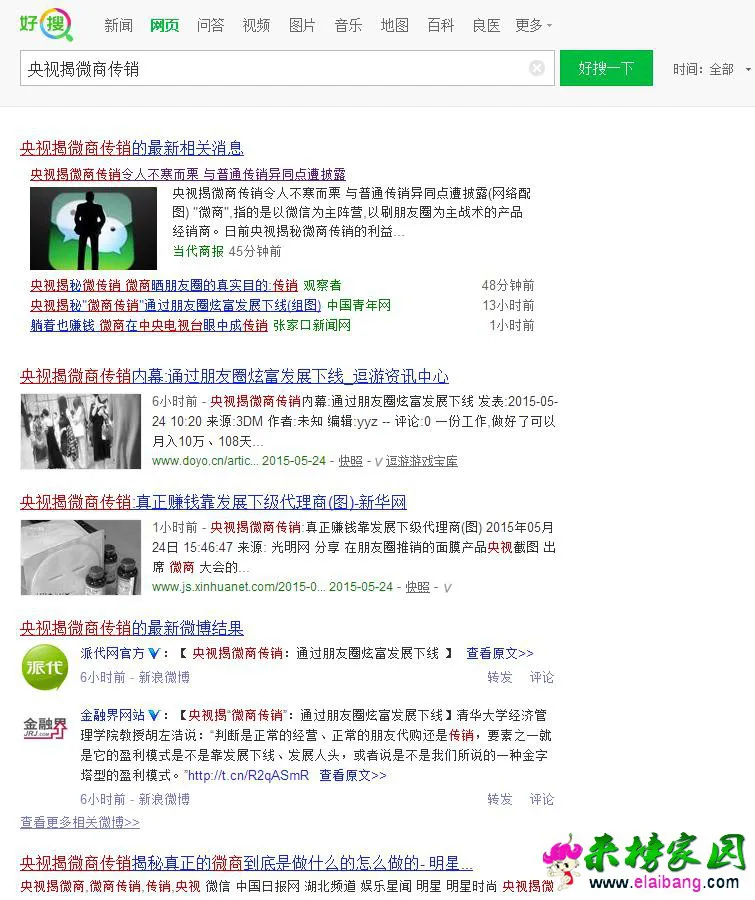Open the 时间: 全部 time filter dropdown

(x=711, y=69)
